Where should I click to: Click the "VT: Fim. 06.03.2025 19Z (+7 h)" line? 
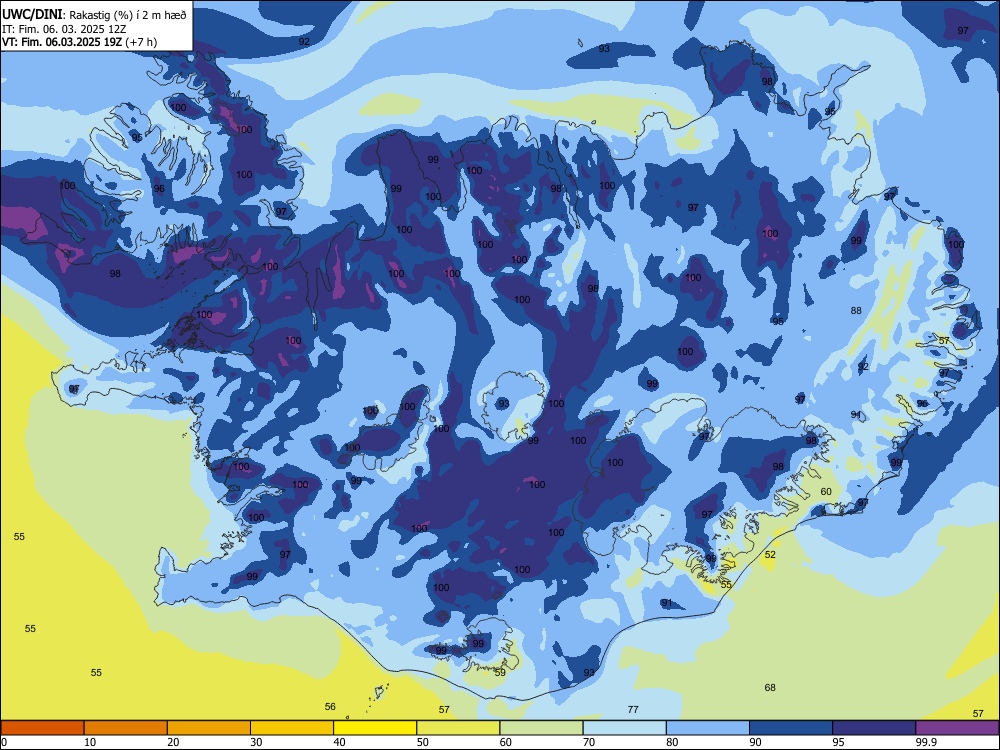[x=80, y=42]
